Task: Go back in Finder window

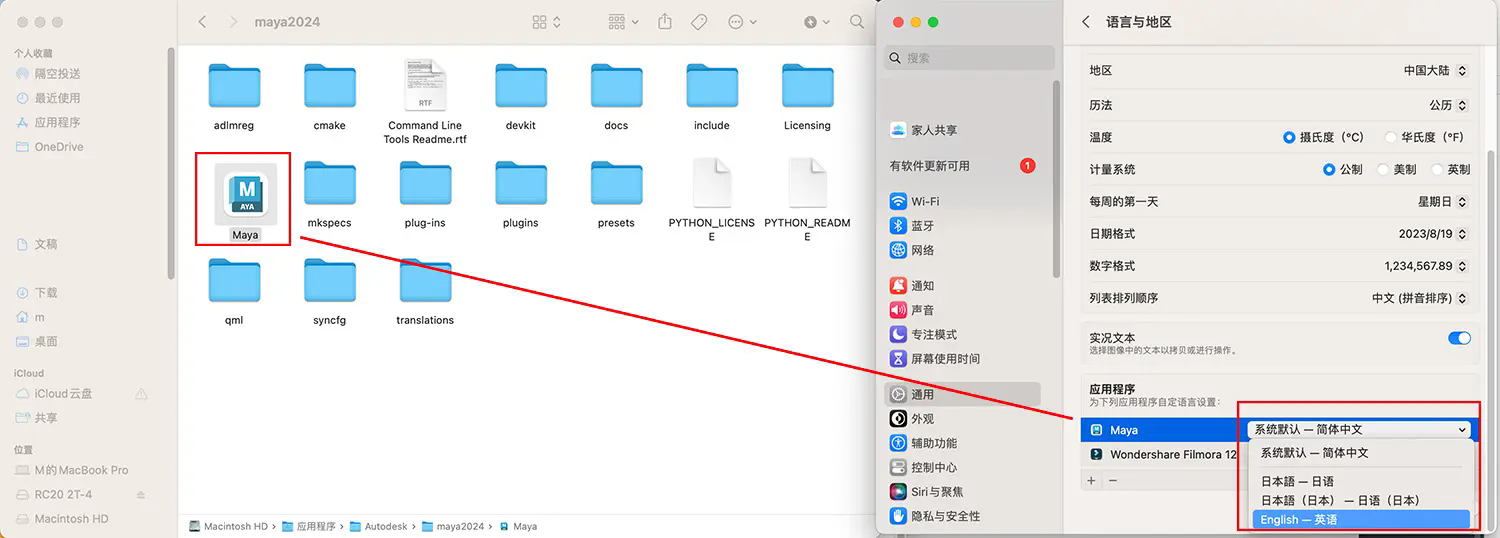Action: click(x=202, y=21)
